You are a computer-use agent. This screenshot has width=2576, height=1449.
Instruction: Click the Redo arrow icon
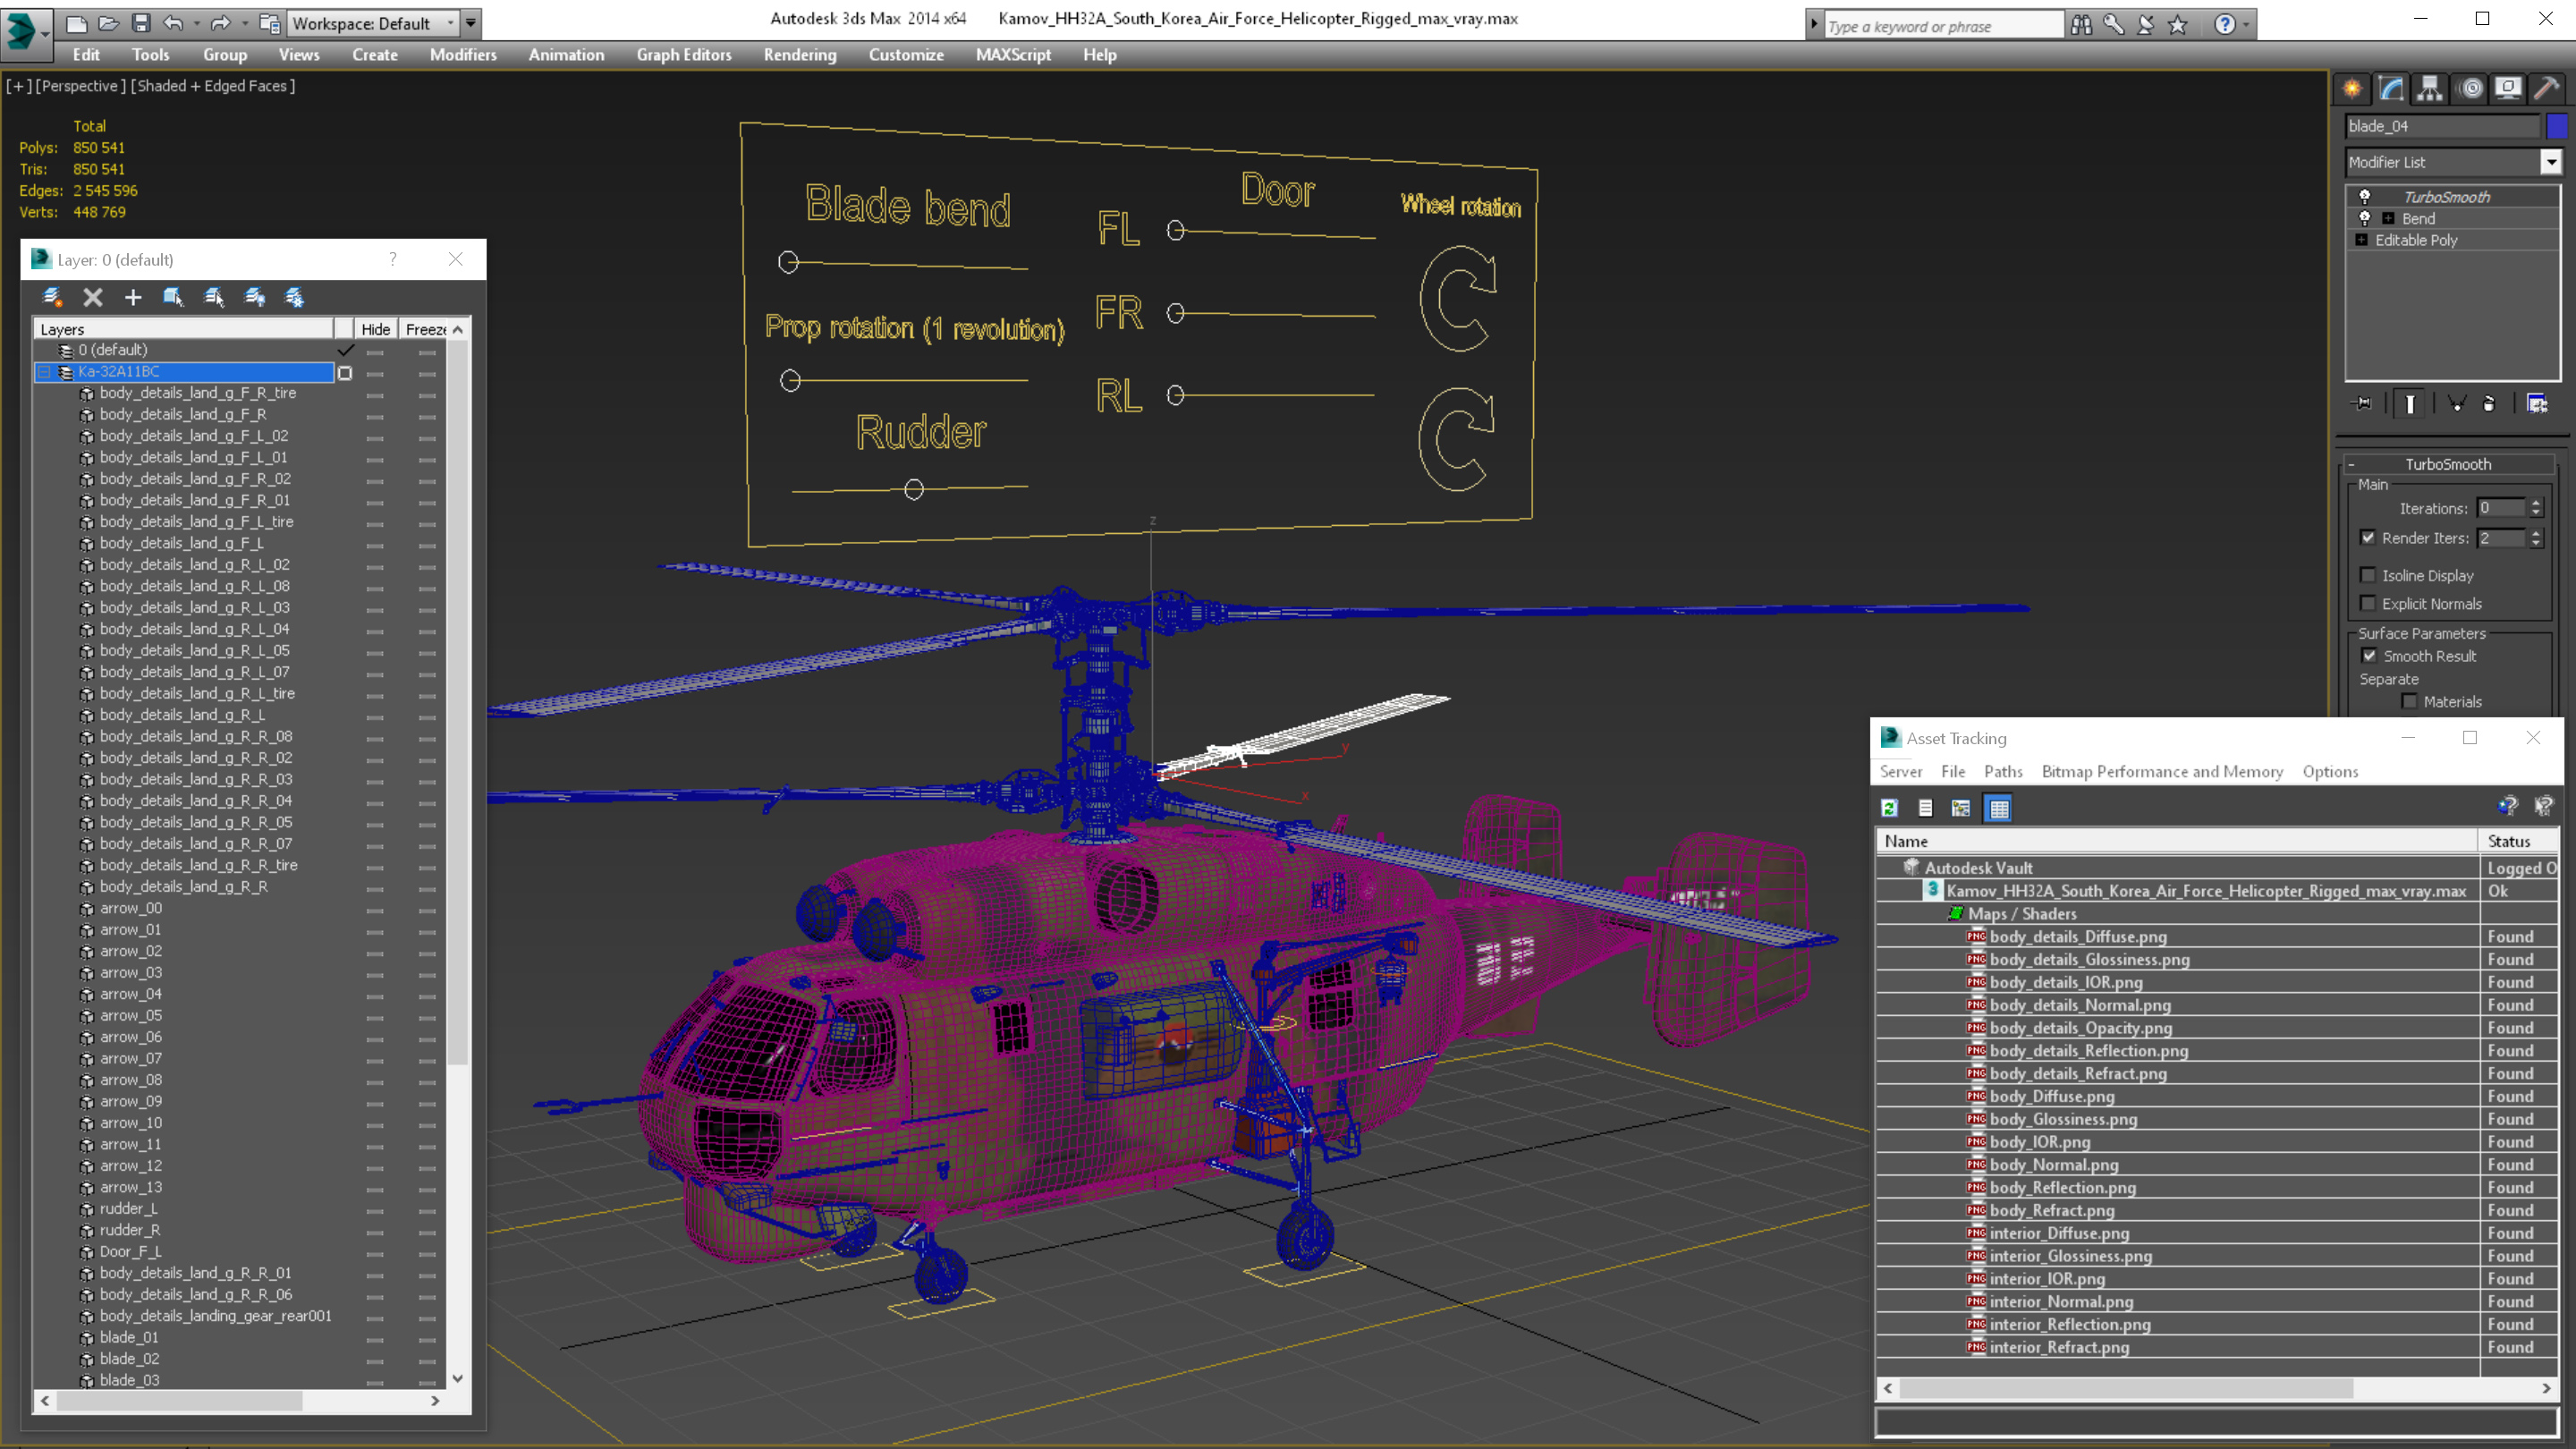(x=220, y=23)
